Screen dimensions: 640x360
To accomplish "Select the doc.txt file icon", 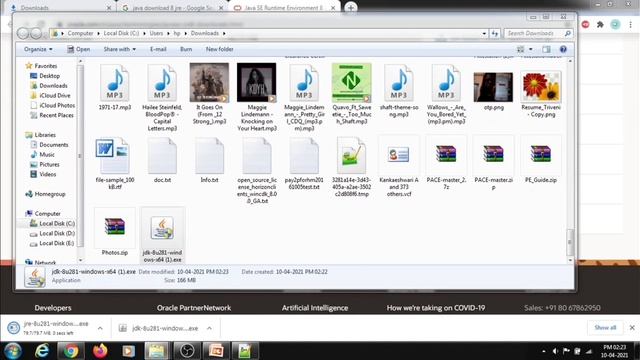I will (162, 156).
